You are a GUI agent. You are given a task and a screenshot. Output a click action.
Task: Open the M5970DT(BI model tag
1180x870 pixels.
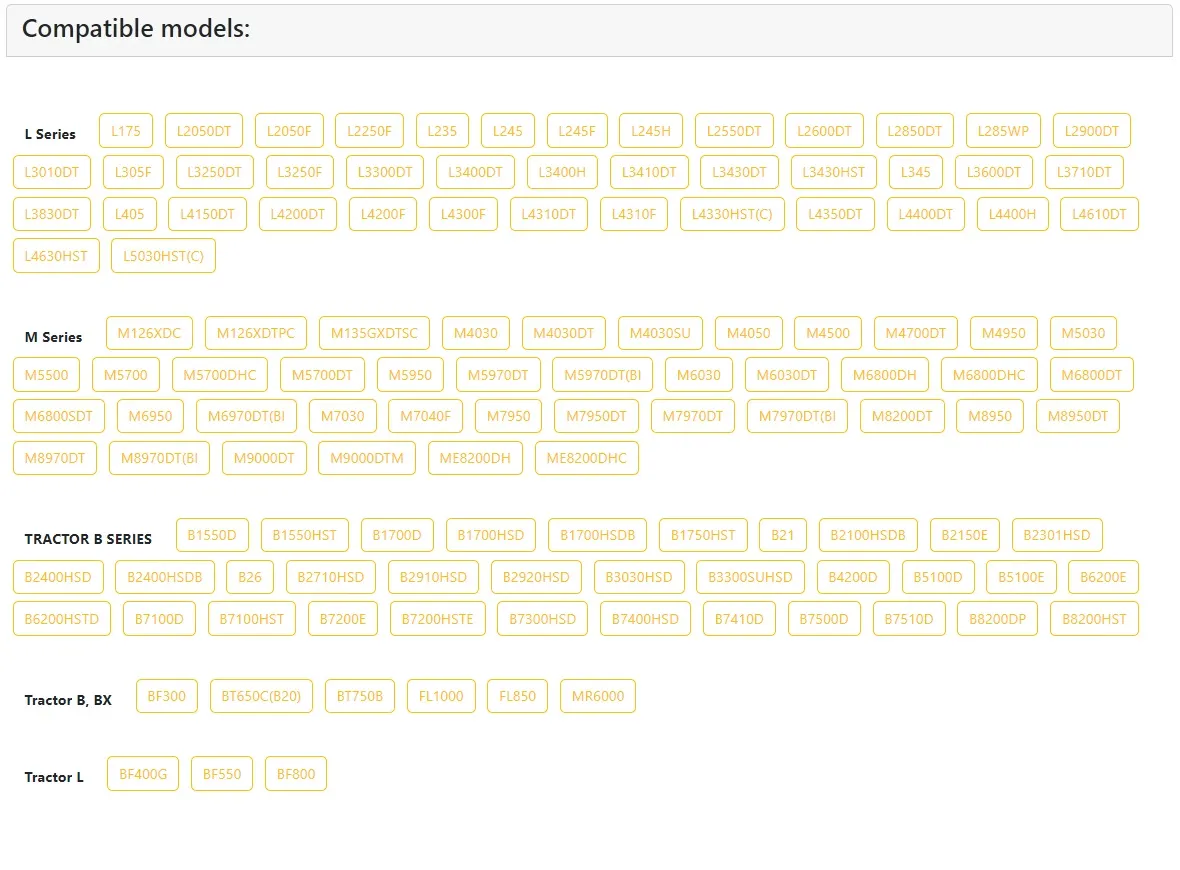click(603, 375)
